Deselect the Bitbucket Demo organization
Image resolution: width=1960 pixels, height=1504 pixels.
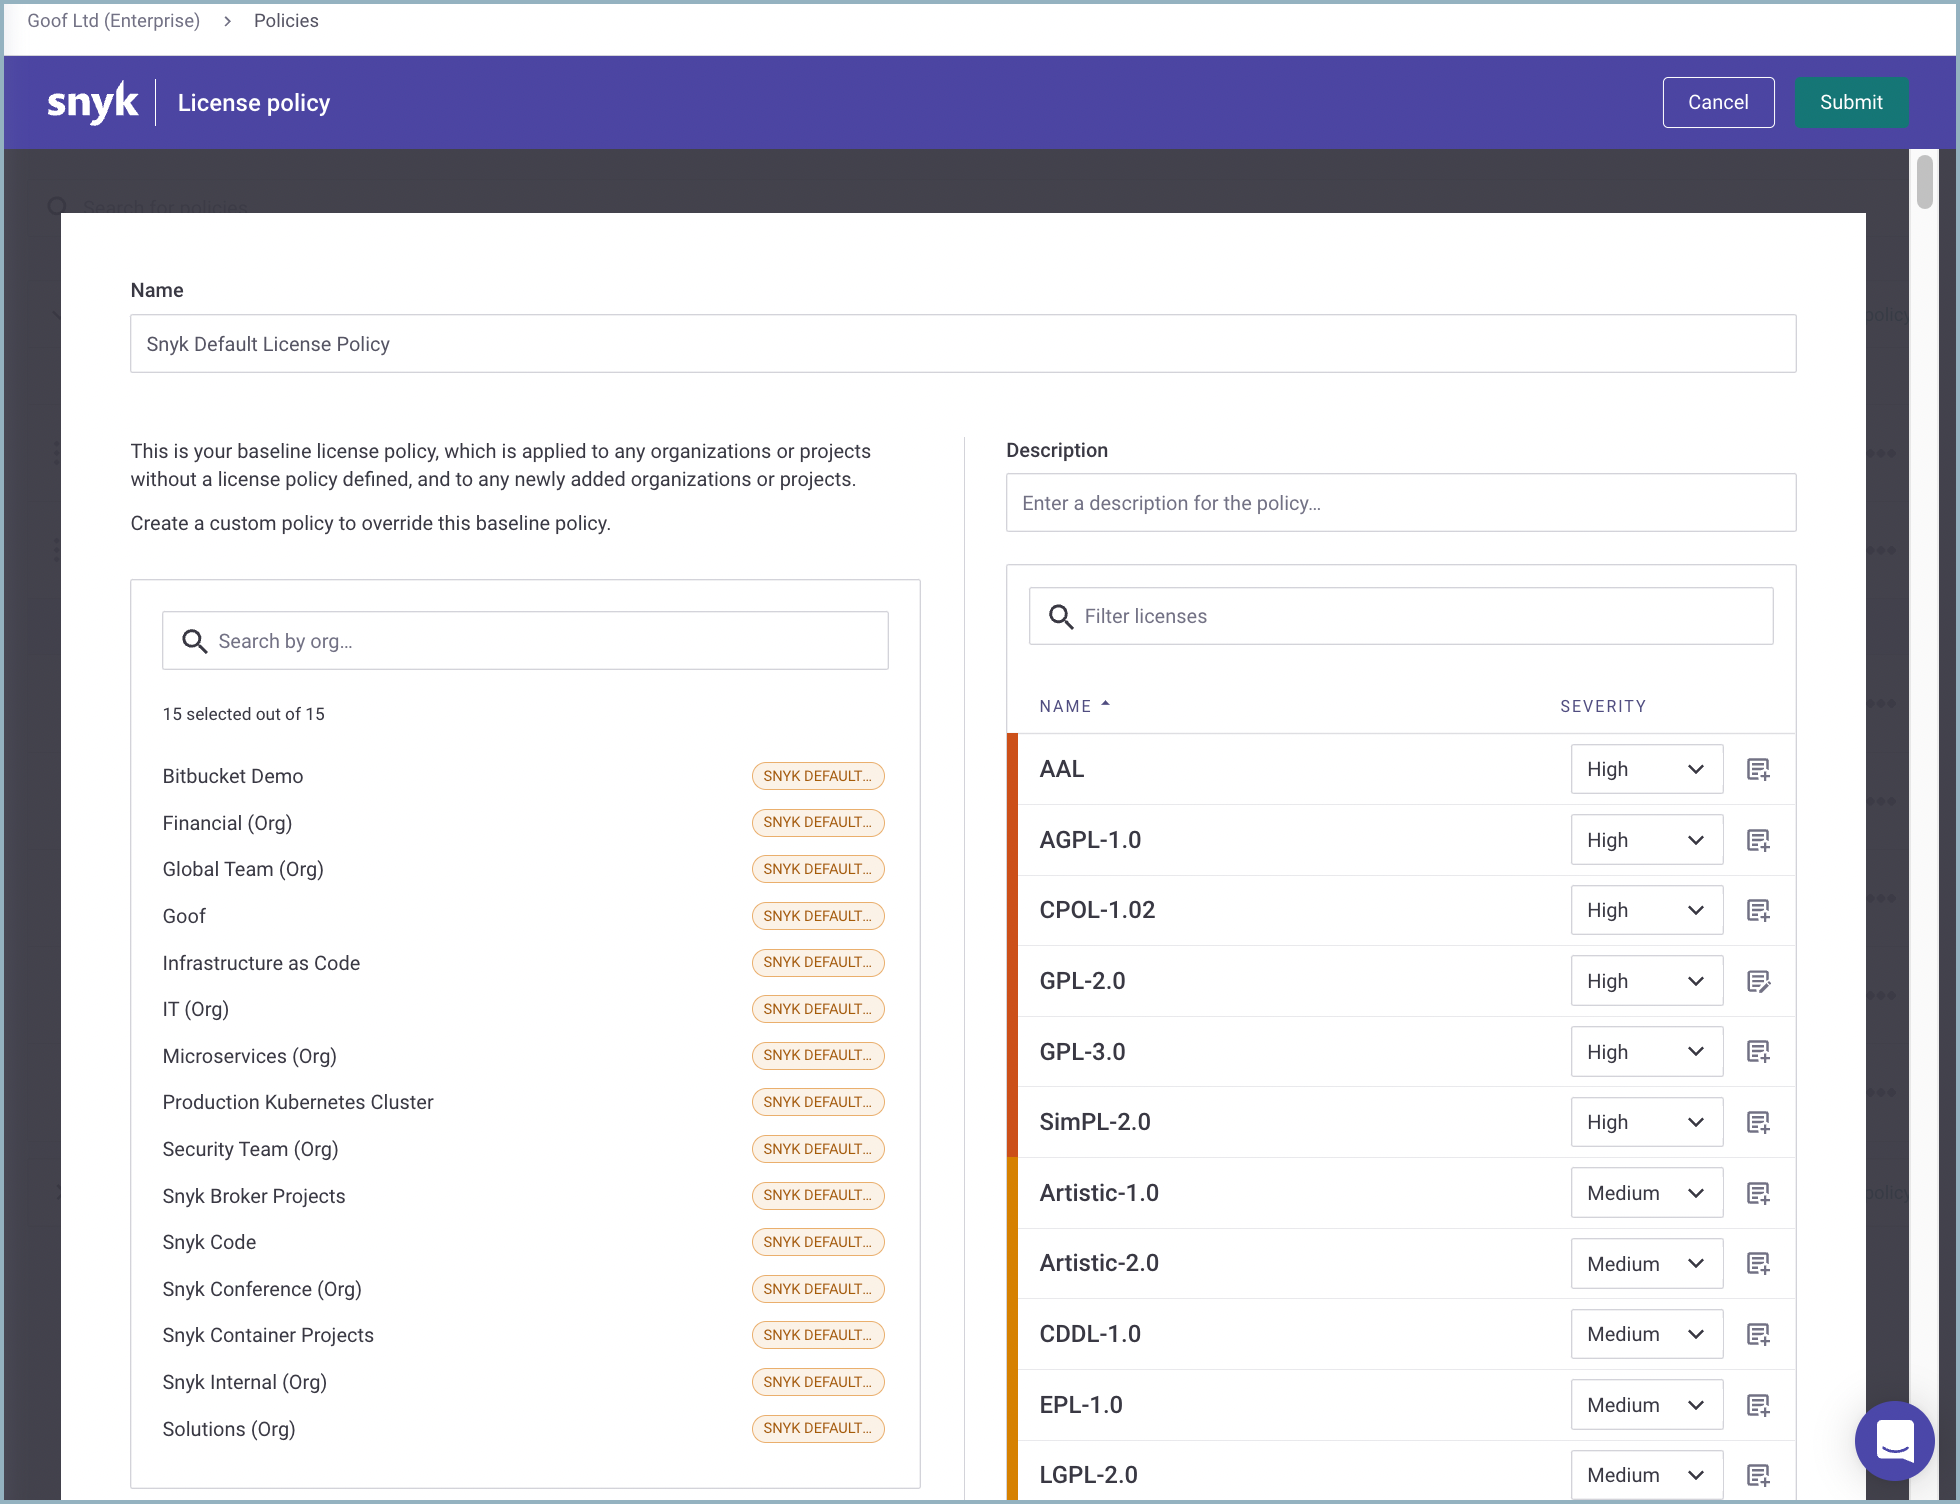tap(233, 776)
